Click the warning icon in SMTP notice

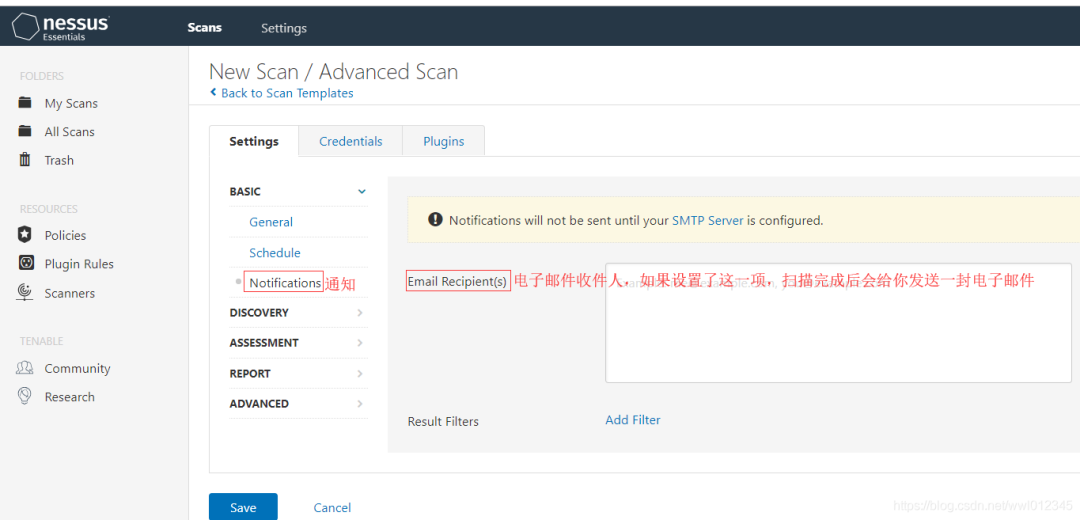(x=435, y=220)
